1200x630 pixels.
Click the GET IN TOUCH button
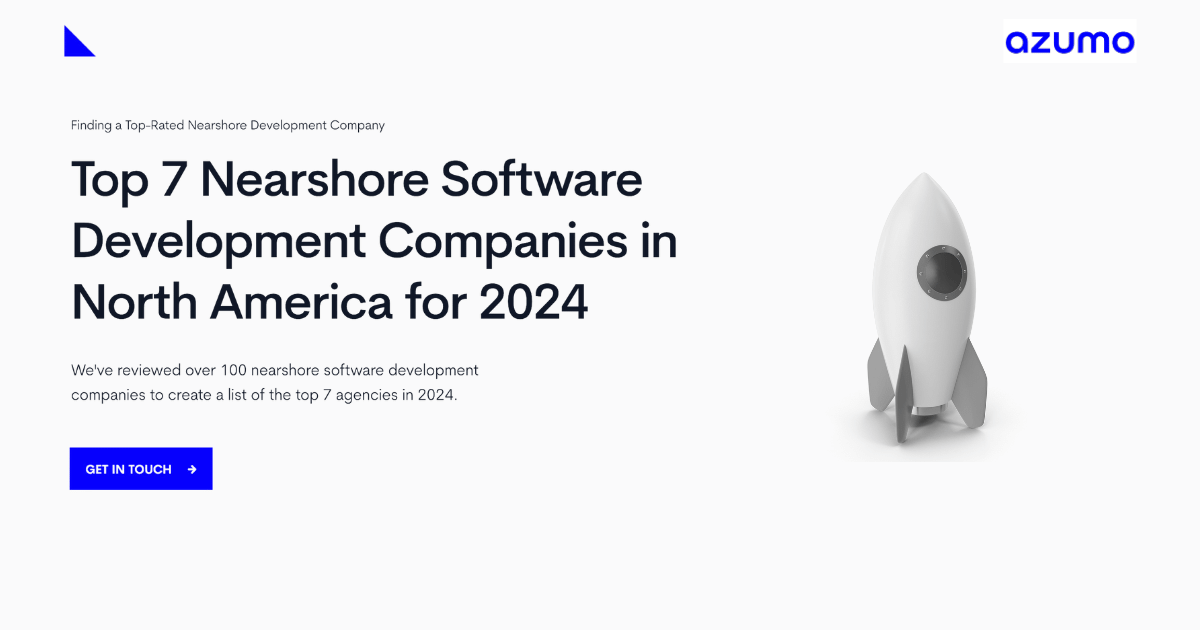[x=140, y=468]
